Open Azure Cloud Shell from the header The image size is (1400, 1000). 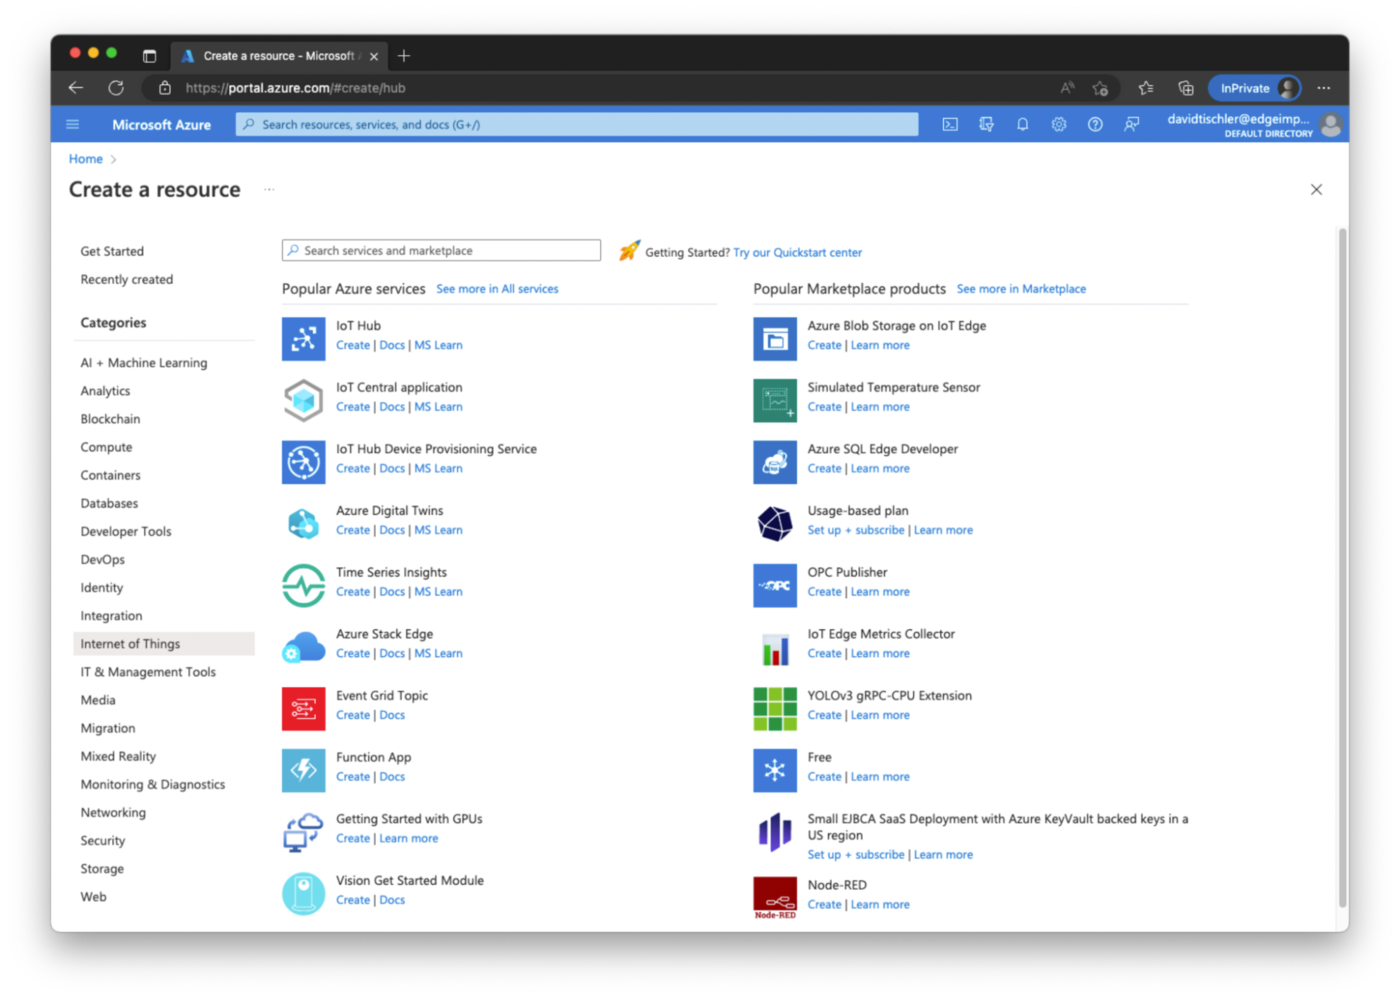click(950, 125)
